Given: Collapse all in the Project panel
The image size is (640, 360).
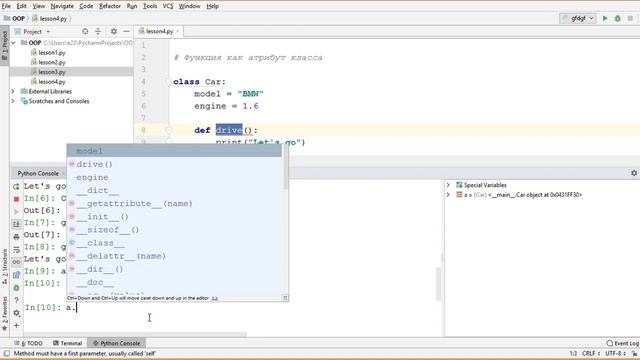Looking at the screenshot, I should click(x=98, y=31).
